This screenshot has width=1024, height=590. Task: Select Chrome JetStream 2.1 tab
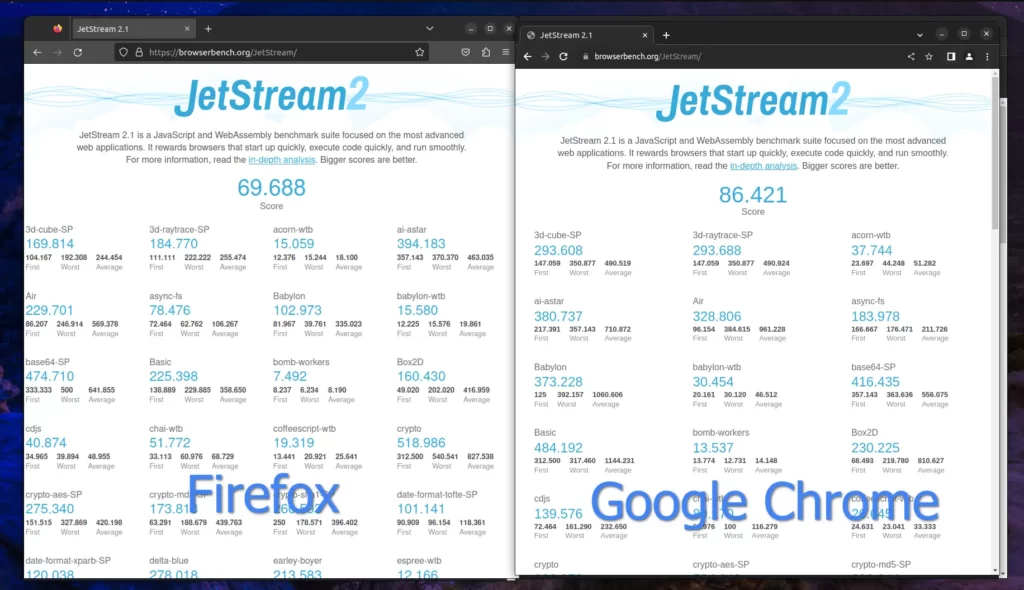(x=588, y=35)
